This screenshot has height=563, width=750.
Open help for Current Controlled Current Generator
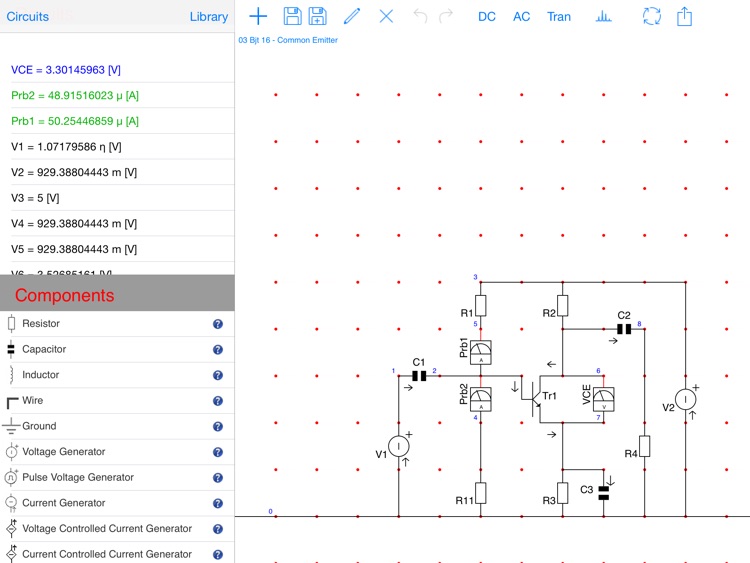click(x=218, y=554)
